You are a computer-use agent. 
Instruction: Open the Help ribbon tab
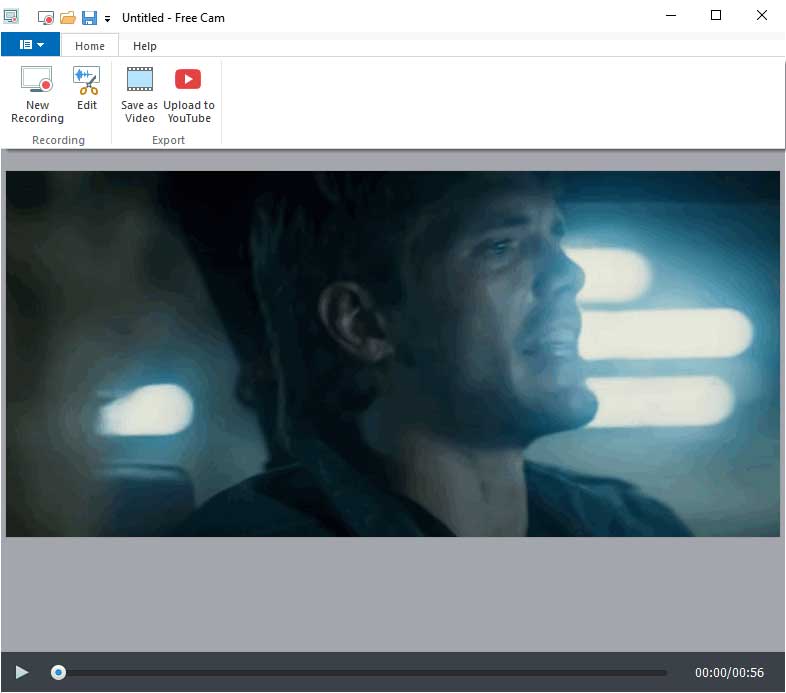click(145, 46)
